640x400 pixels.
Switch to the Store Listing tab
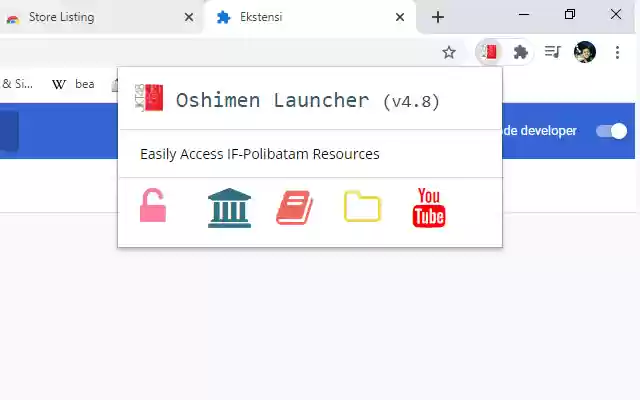(100, 17)
